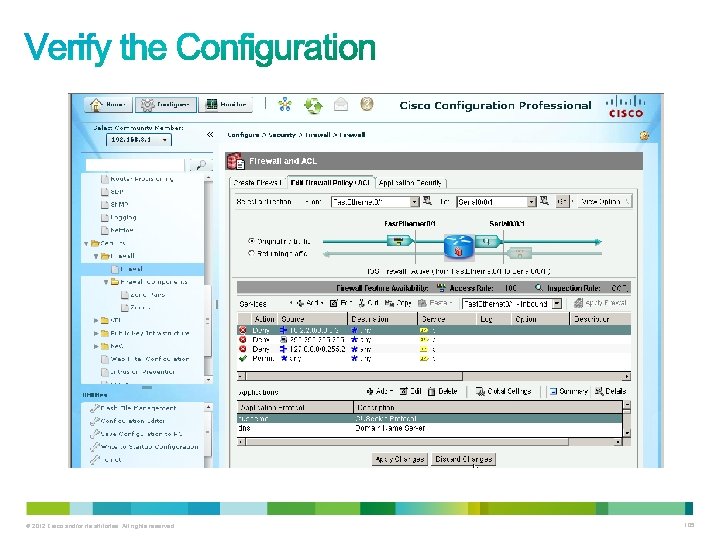Click Add in the Applications toolbar
This screenshot has height=540, width=720.
(x=379, y=391)
